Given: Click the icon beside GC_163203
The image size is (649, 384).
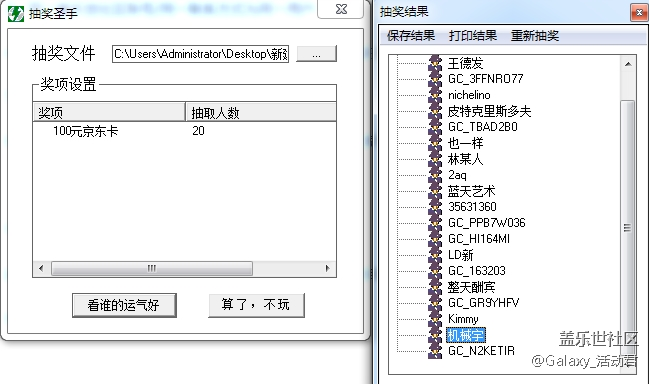Looking at the screenshot, I should 435,271.
